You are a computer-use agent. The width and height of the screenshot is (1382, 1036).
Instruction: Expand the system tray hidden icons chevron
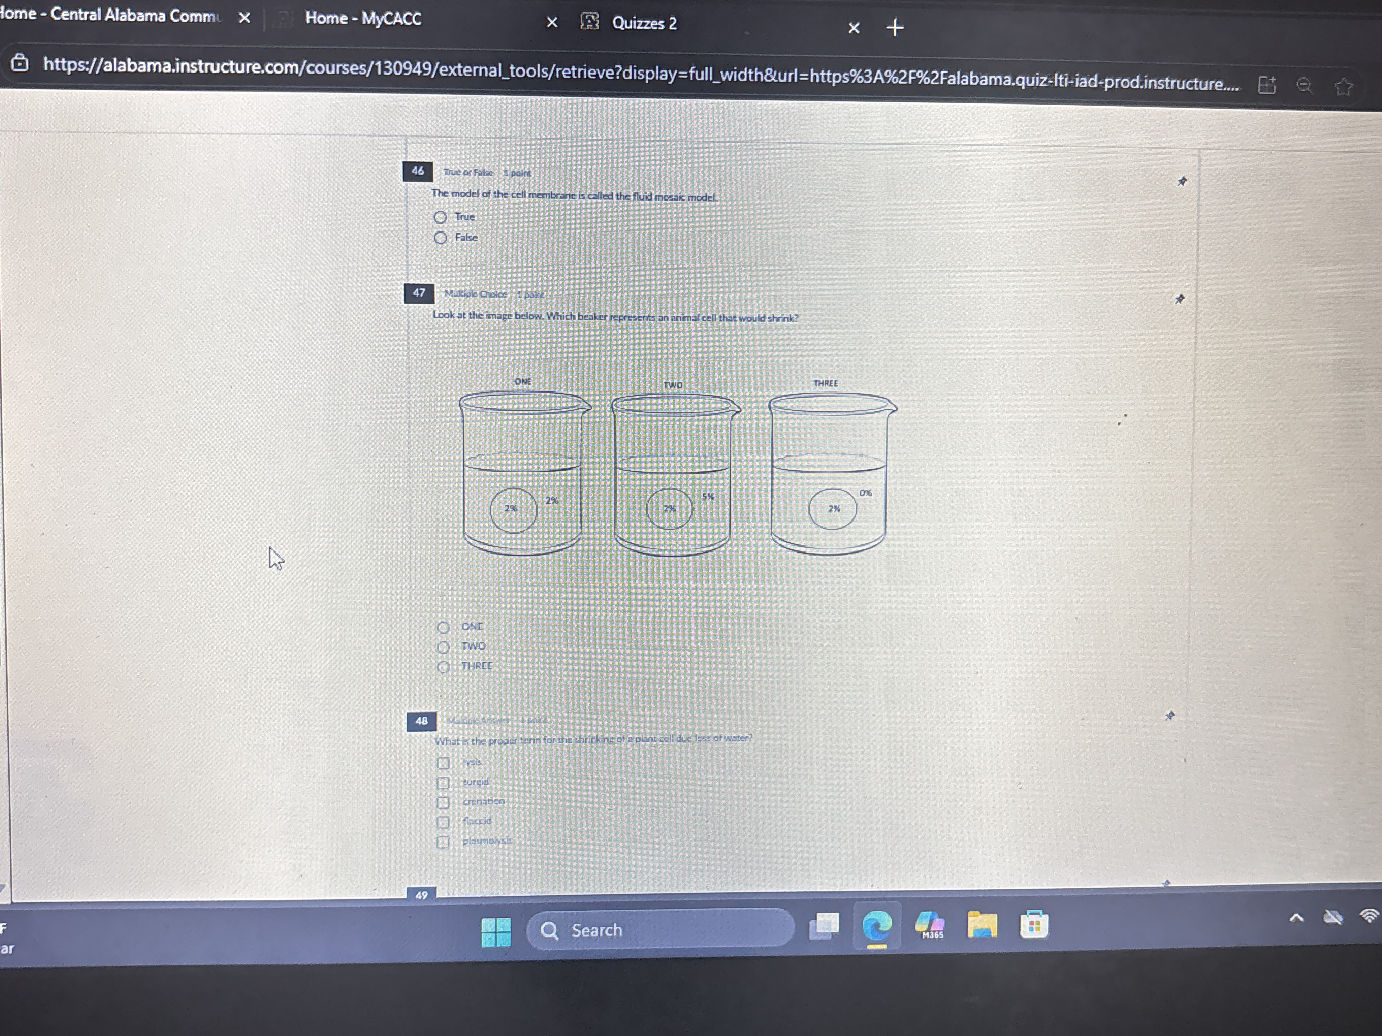[1296, 917]
